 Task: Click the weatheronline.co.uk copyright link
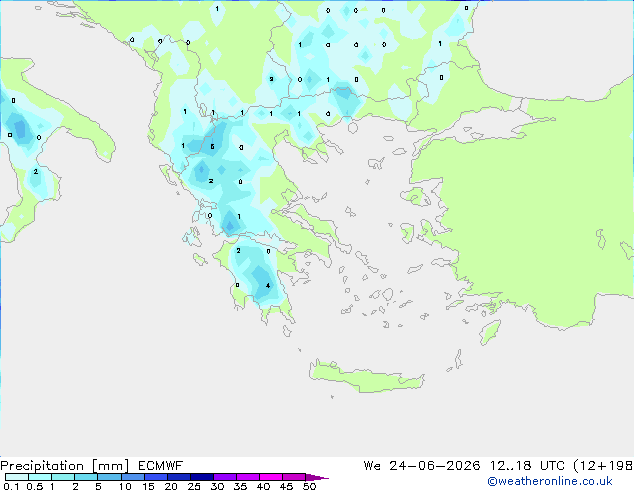pos(550,481)
